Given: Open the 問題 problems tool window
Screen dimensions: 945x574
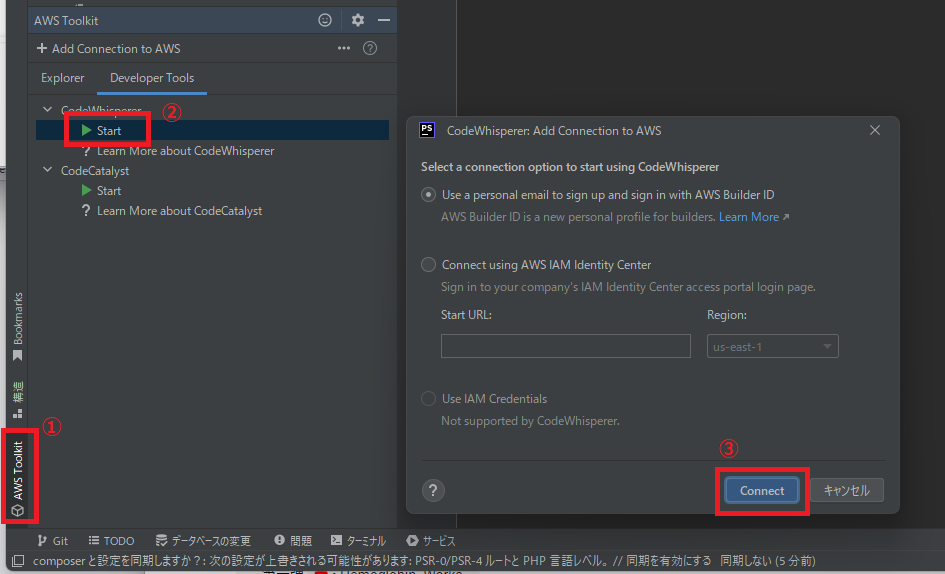Looking at the screenshot, I should 293,541.
